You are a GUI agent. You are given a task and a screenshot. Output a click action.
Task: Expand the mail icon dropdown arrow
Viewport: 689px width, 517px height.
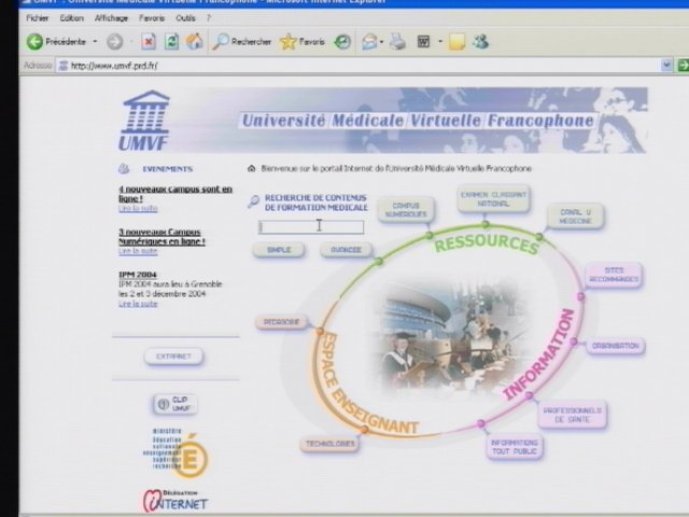(382, 42)
